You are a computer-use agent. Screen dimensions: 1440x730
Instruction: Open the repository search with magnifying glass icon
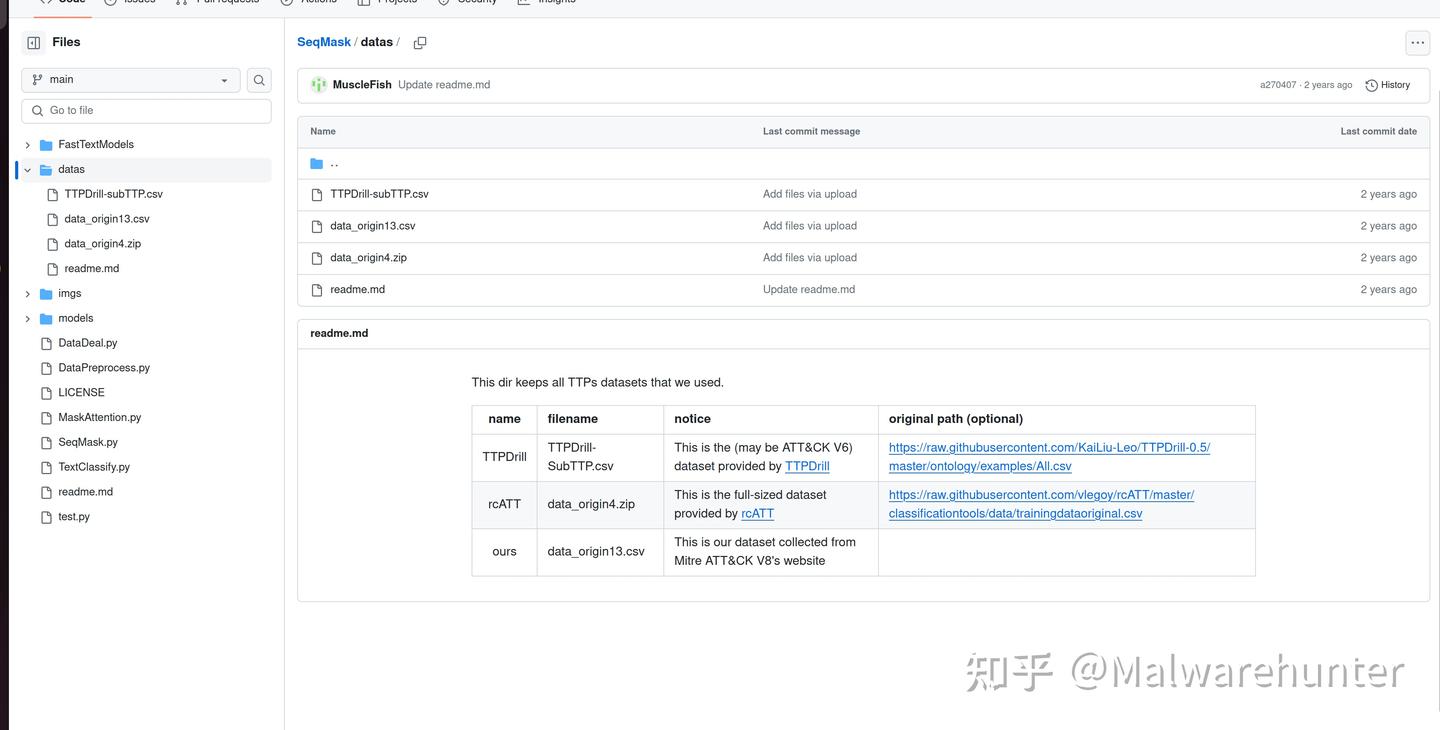click(x=259, y=79)
